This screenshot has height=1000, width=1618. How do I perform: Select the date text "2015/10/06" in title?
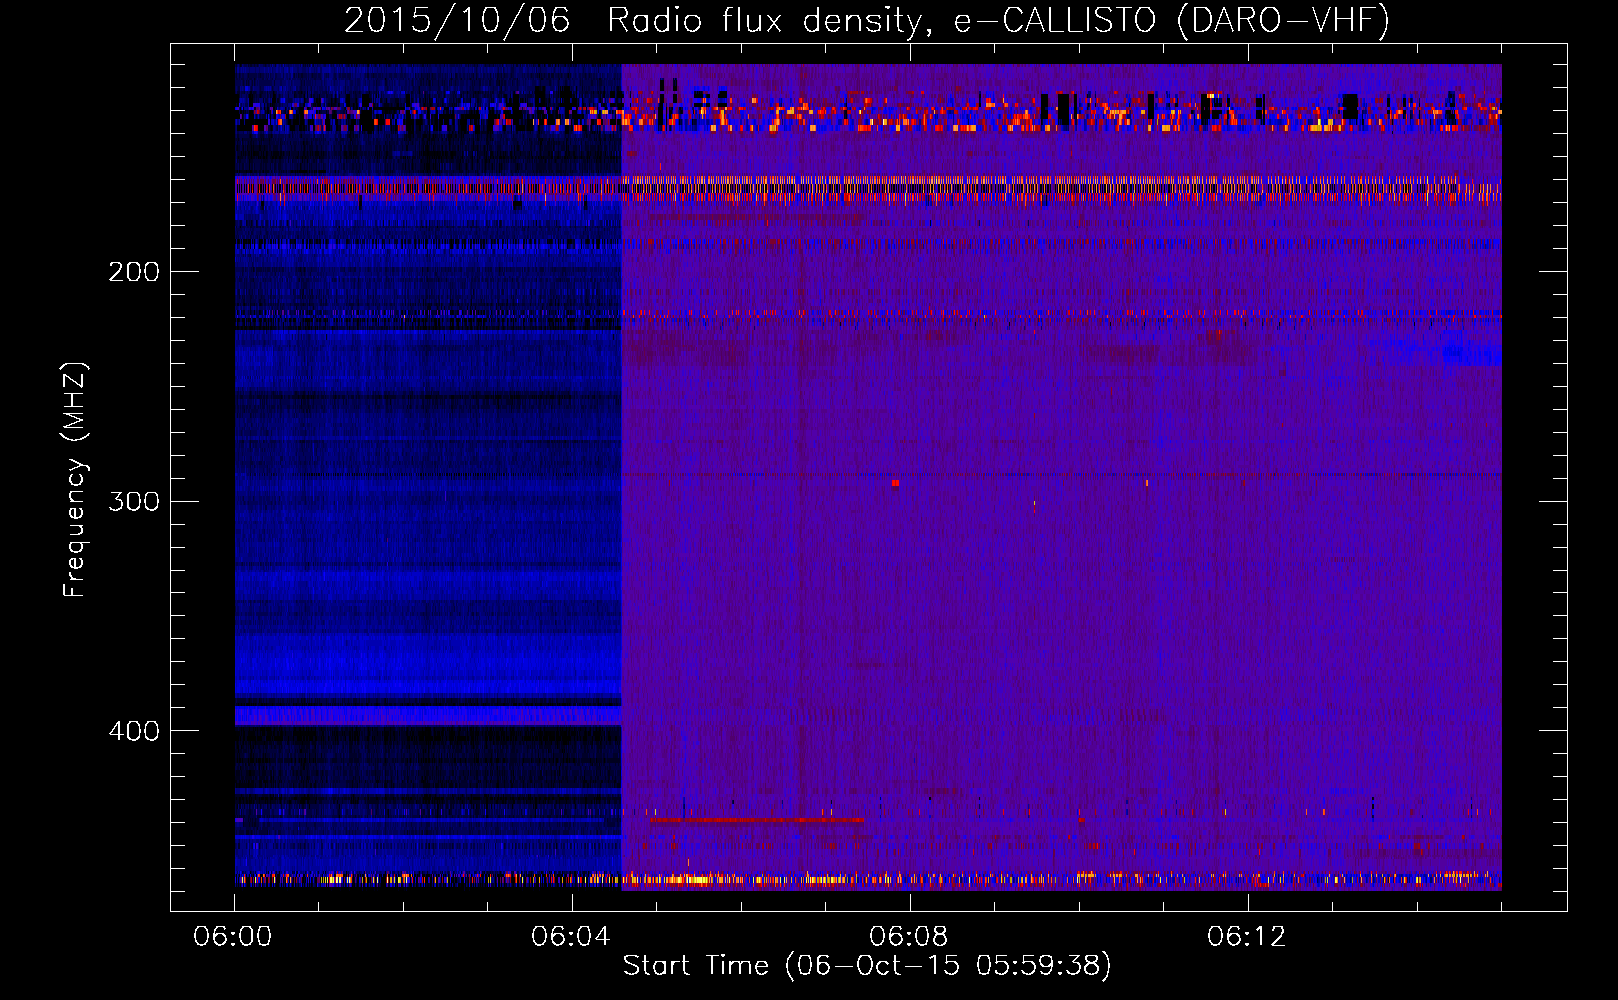457,20
